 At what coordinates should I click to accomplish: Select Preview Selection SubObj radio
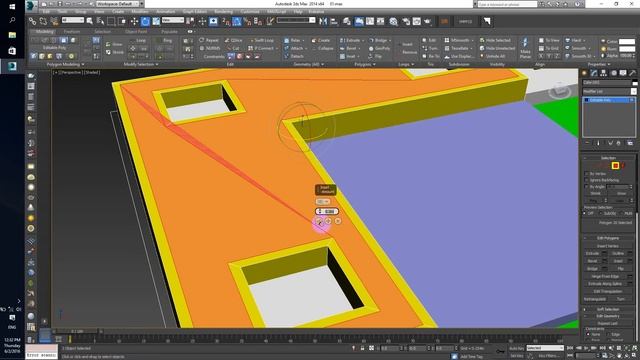(x=601, y=213)
